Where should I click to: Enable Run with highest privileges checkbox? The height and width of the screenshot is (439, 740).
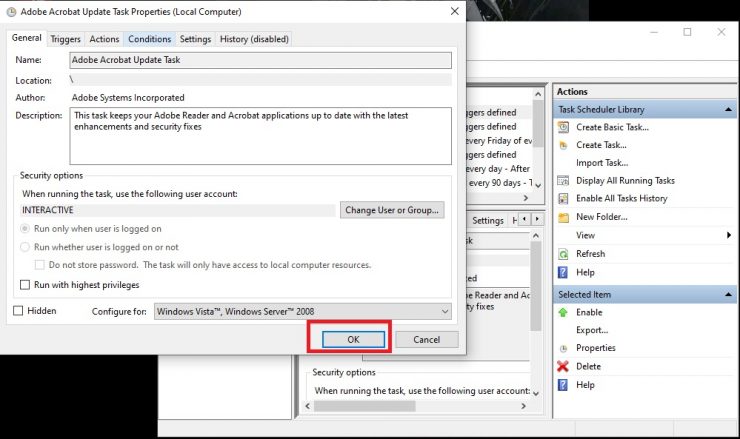coord(25,285)
